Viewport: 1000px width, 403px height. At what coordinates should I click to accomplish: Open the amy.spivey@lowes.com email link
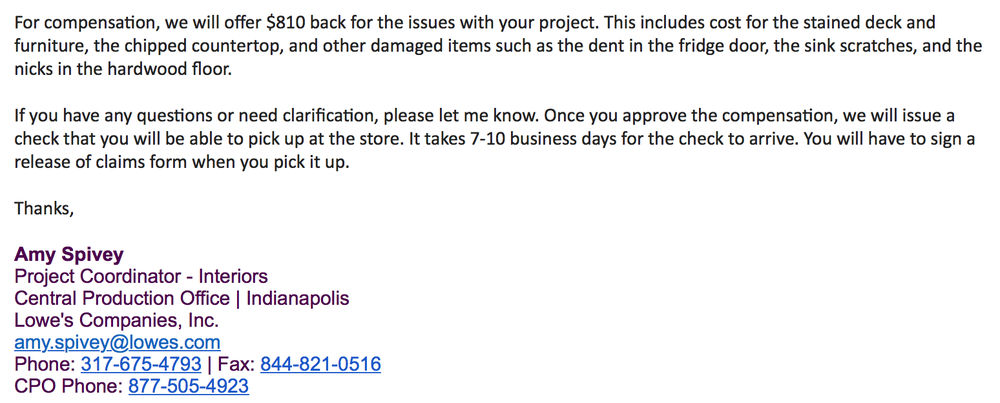click(x=117, y=343)
